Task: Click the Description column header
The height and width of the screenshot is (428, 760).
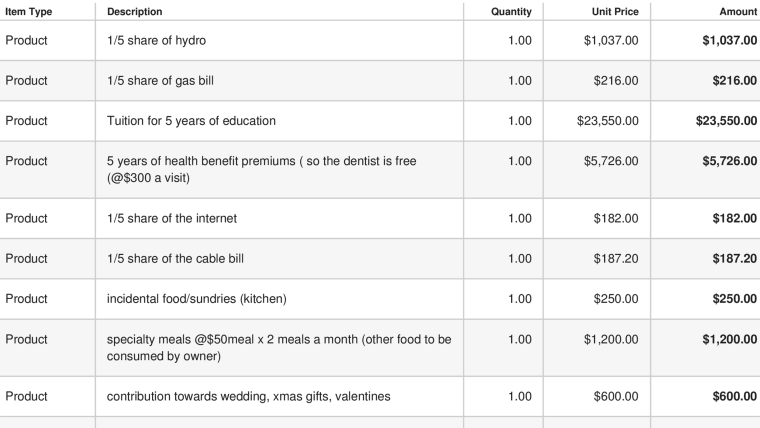Action: click(135, 12)
